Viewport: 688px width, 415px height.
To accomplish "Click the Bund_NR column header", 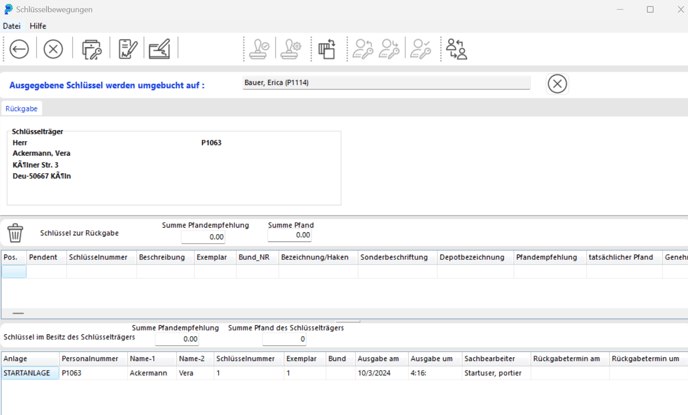I will 258,258.
